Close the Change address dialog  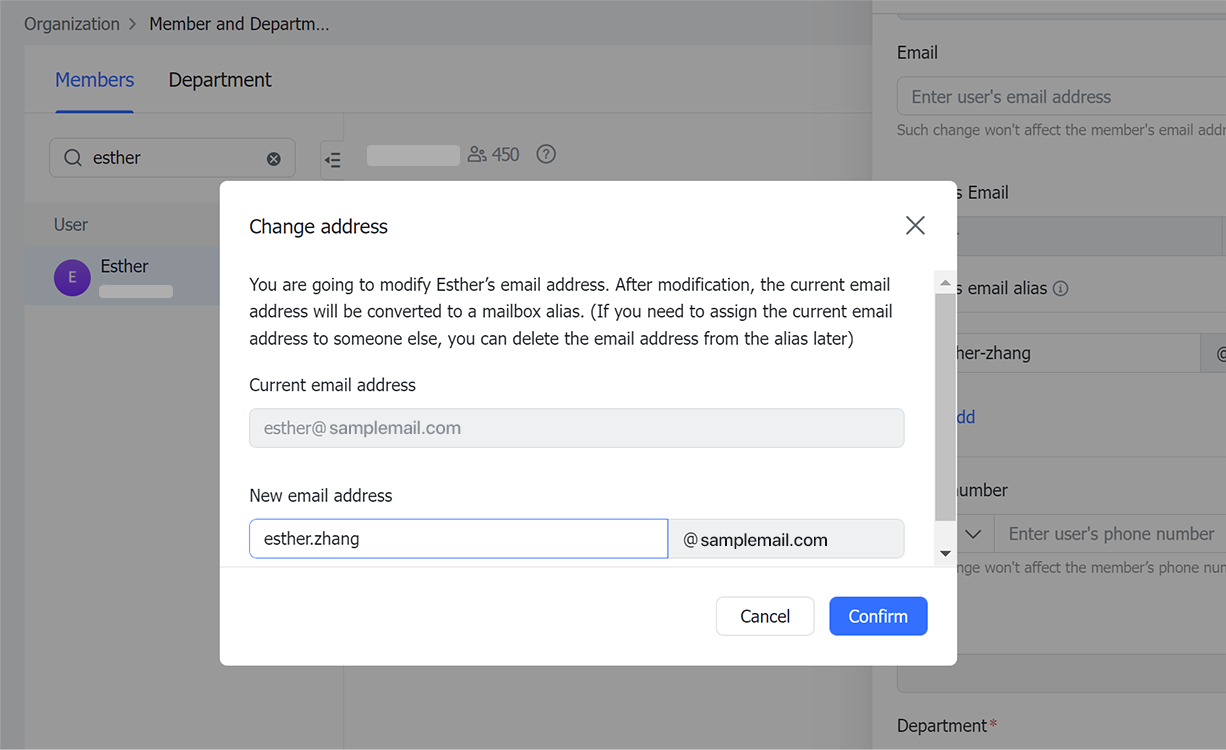915,225
